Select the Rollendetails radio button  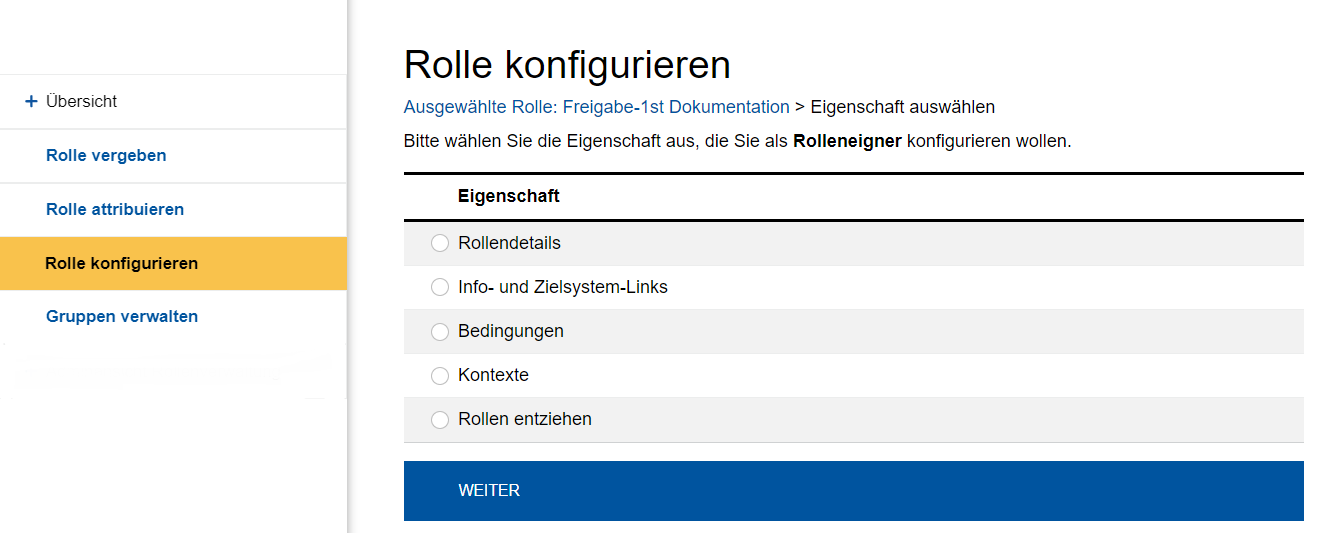click(x=440, y=244)
